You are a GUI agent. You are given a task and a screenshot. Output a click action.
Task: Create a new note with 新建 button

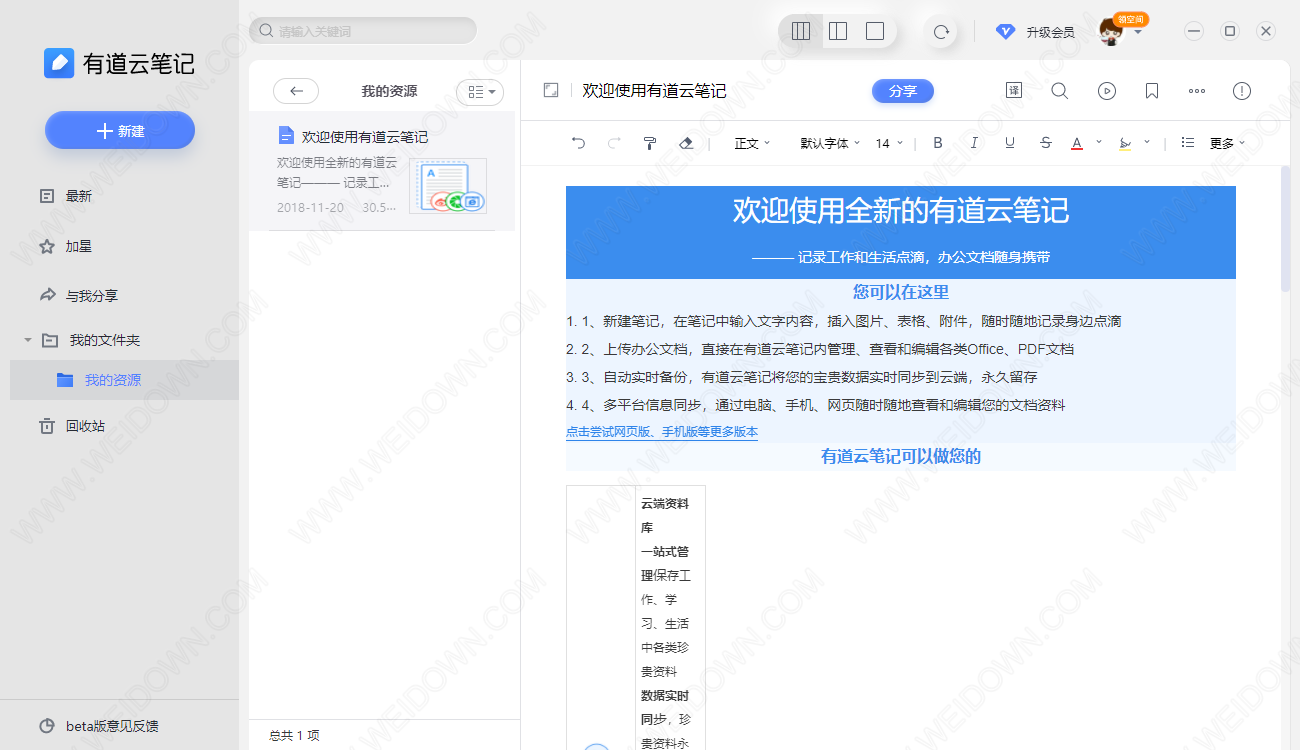point(120,131)
